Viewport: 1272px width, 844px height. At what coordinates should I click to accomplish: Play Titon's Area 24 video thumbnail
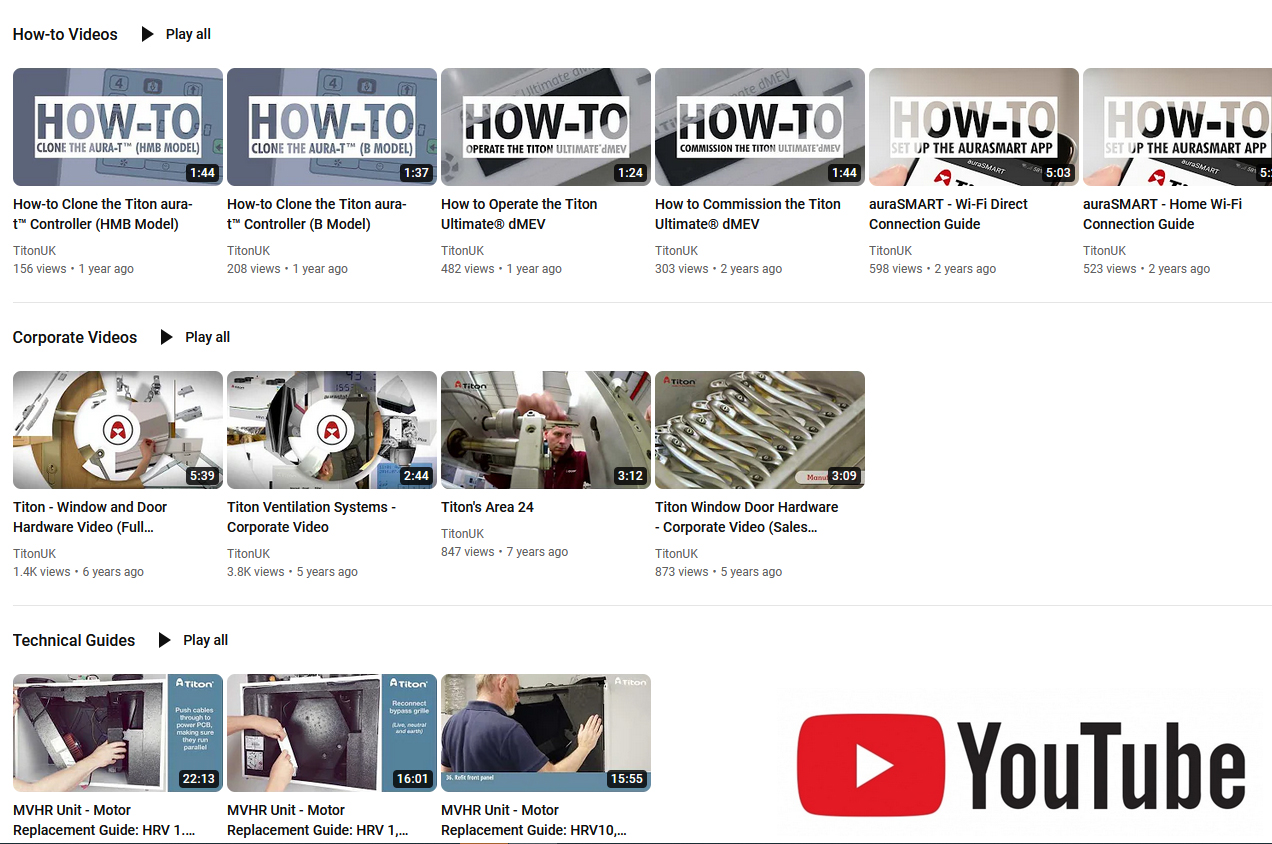[x=546, y=430]
